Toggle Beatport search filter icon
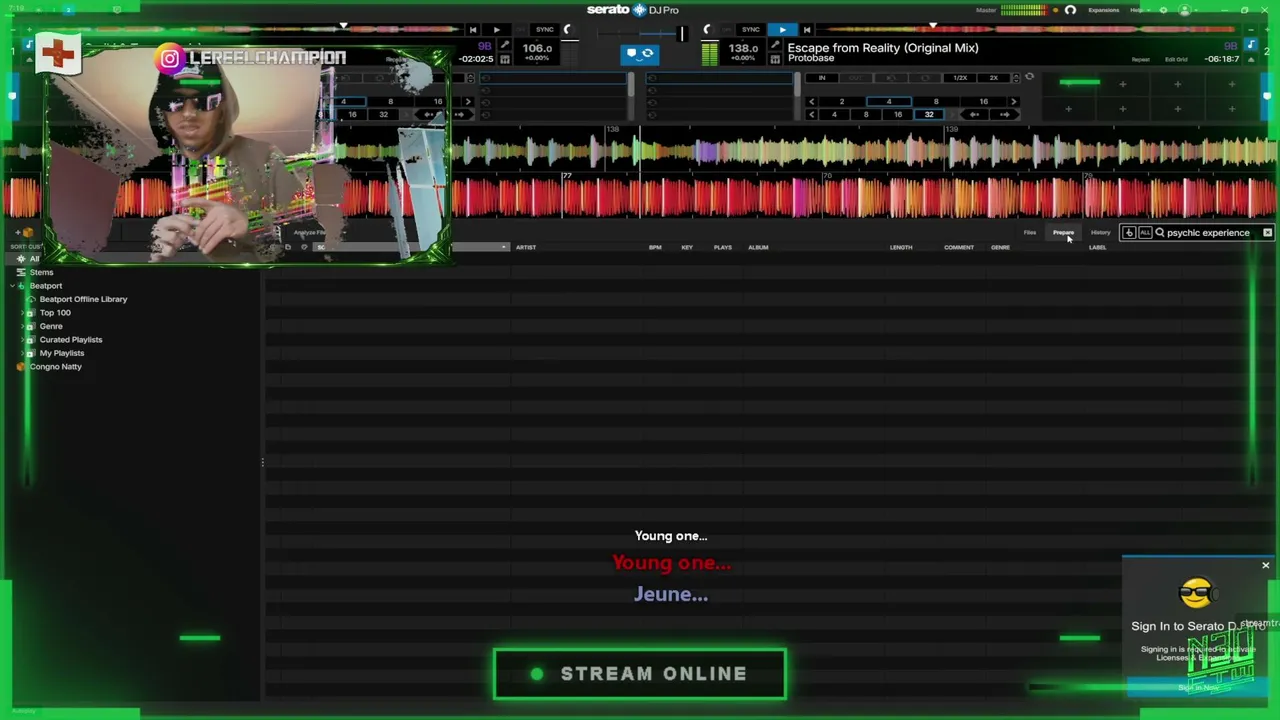The image size is (1280, 720). (x=1129, y=233)
